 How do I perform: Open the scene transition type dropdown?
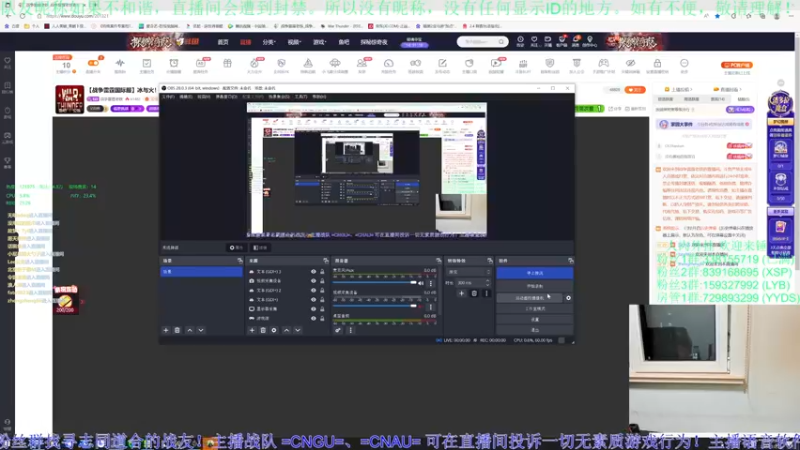[468, 272]
